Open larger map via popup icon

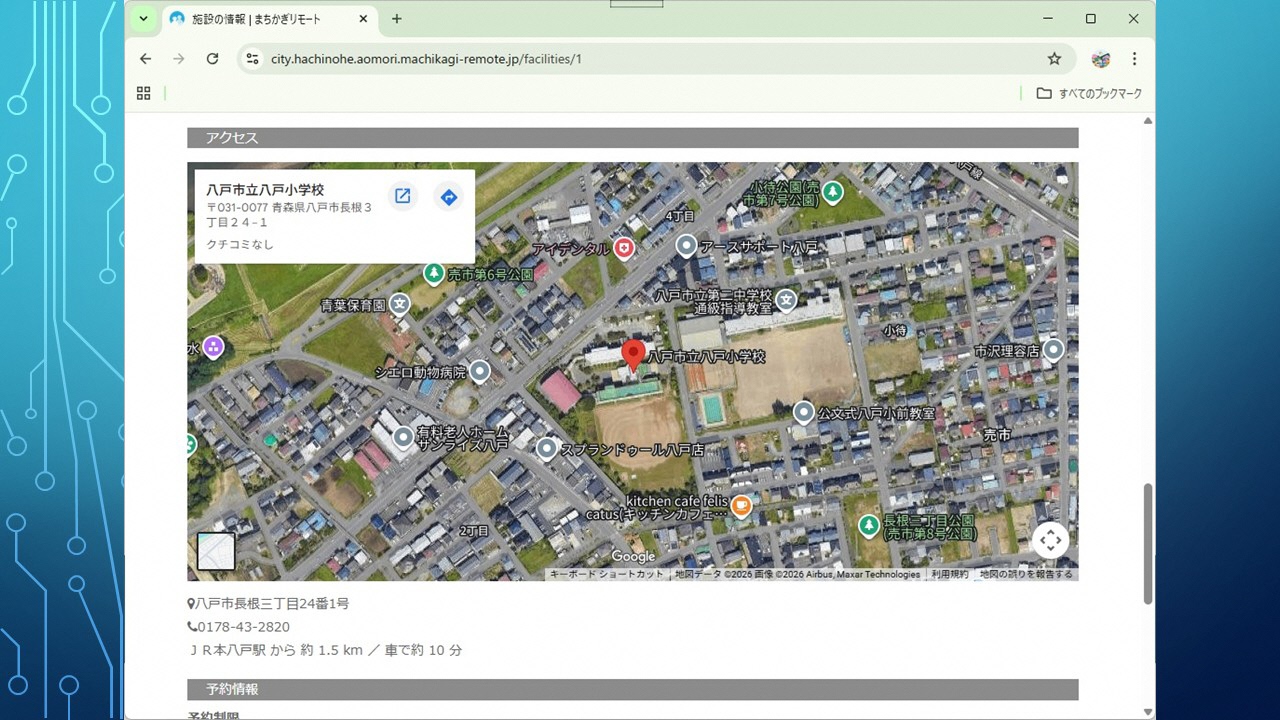point(402,196)
